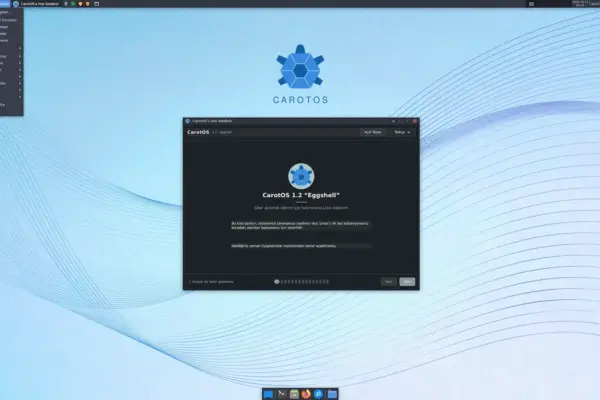Click the first orange shield icon in panel
600x400 pixels.
click(80, 4)
